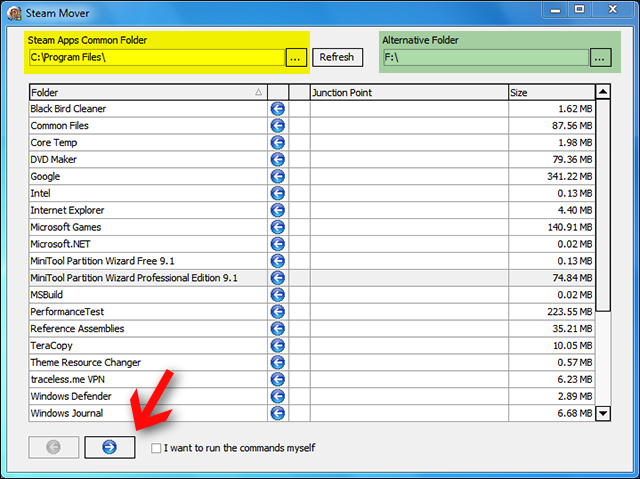Click the blue arrow icon in Google row
The image size is (640, 479).
click(278, 176)
